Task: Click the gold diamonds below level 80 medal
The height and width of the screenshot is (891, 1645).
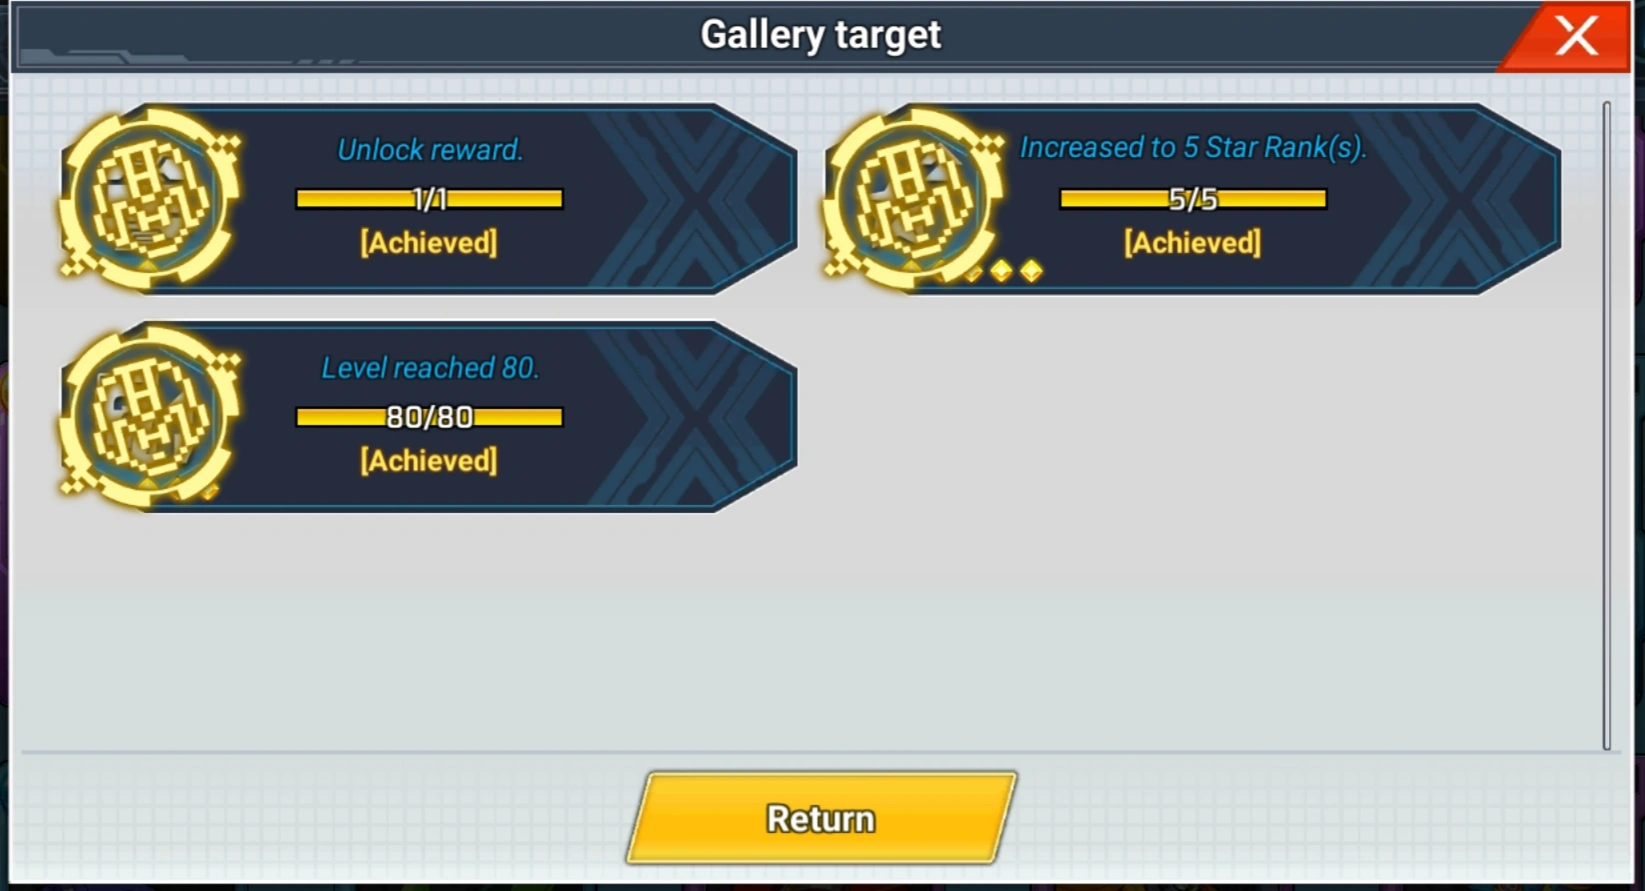Action: coord(180,490)
